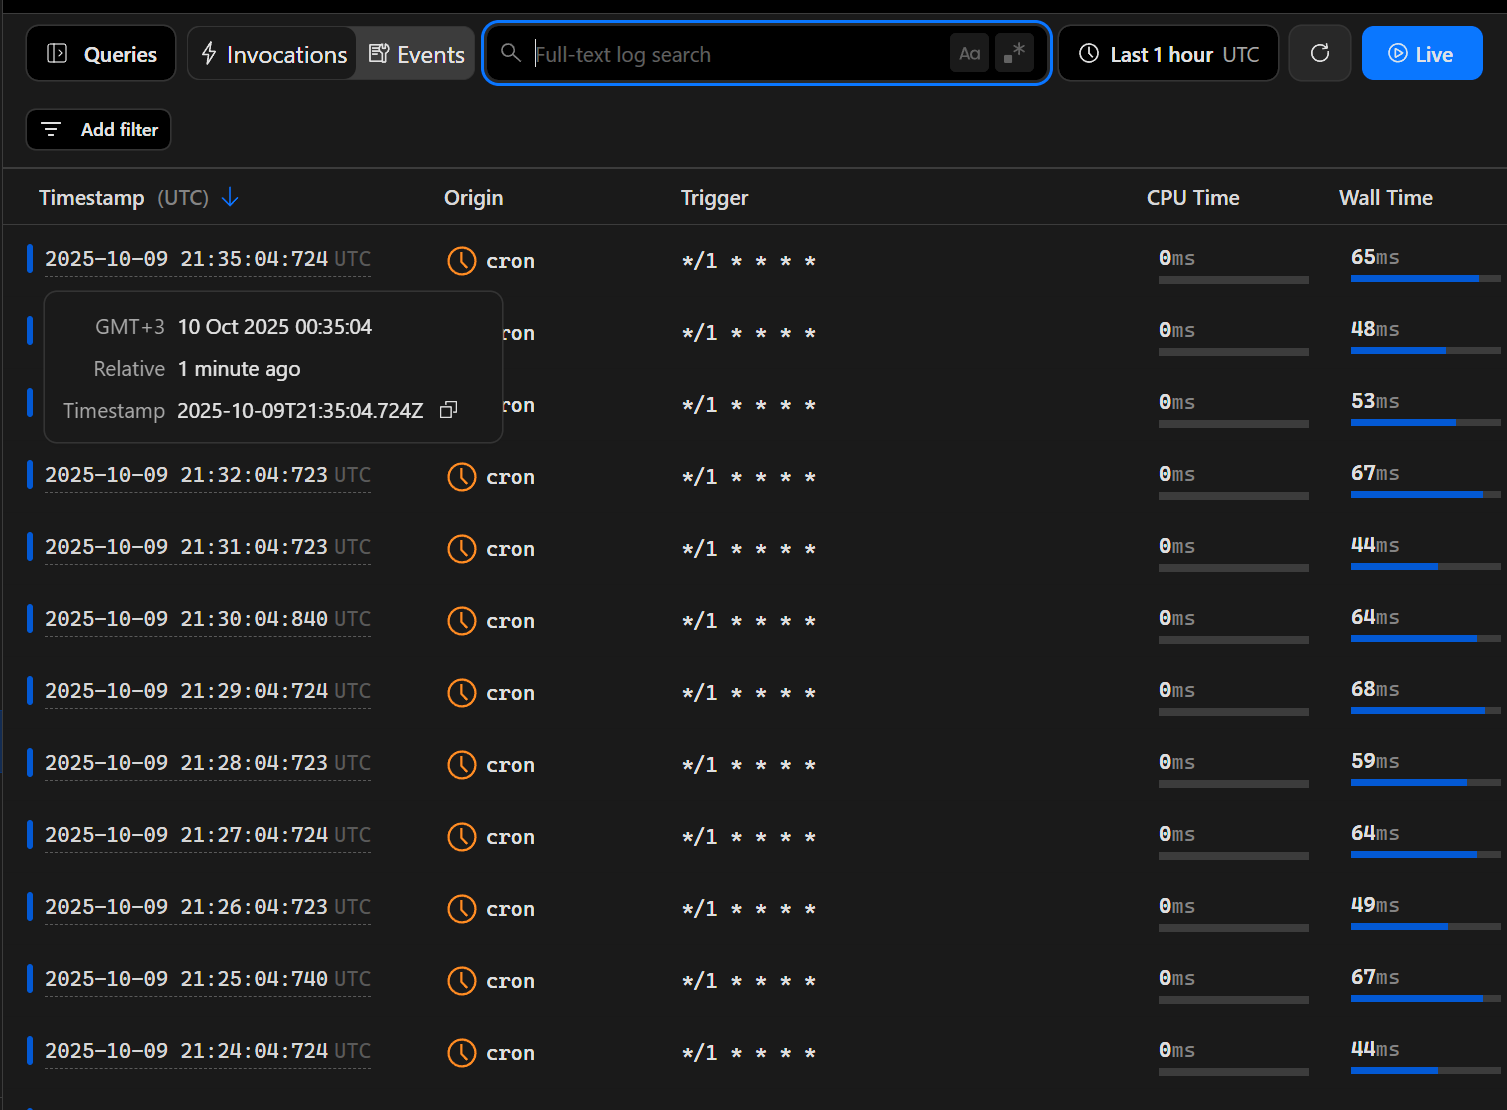
Task: Open the 2025-10-09 21:28:04:723 log entry
Action: pyautogui.click(x=208, y=763)
